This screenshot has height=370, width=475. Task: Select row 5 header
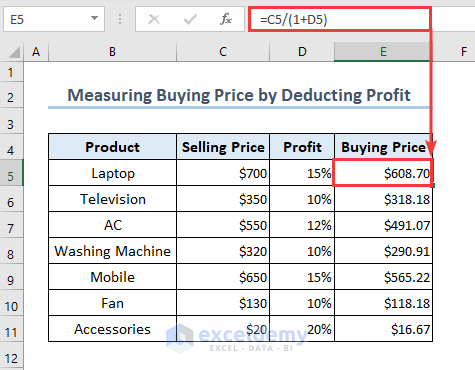(x=11, y=173)
